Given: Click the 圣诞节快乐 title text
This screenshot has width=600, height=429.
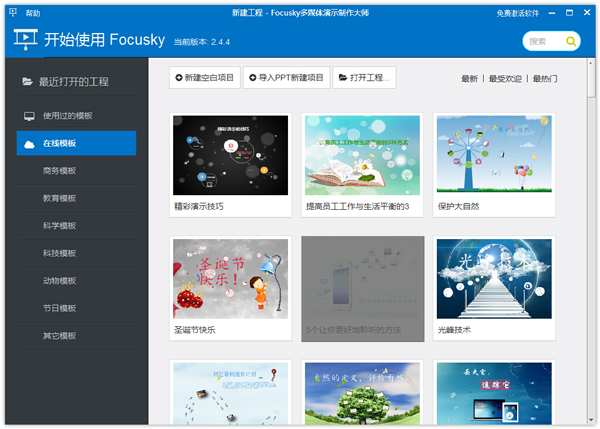Looking at the screenshot, I should click(x=195, y=330).
